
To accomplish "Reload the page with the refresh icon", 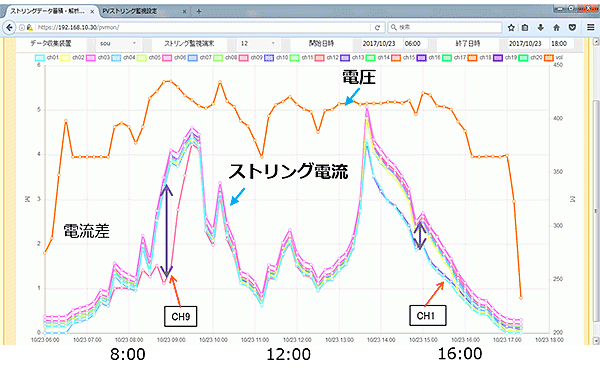I will pos(377,28).
